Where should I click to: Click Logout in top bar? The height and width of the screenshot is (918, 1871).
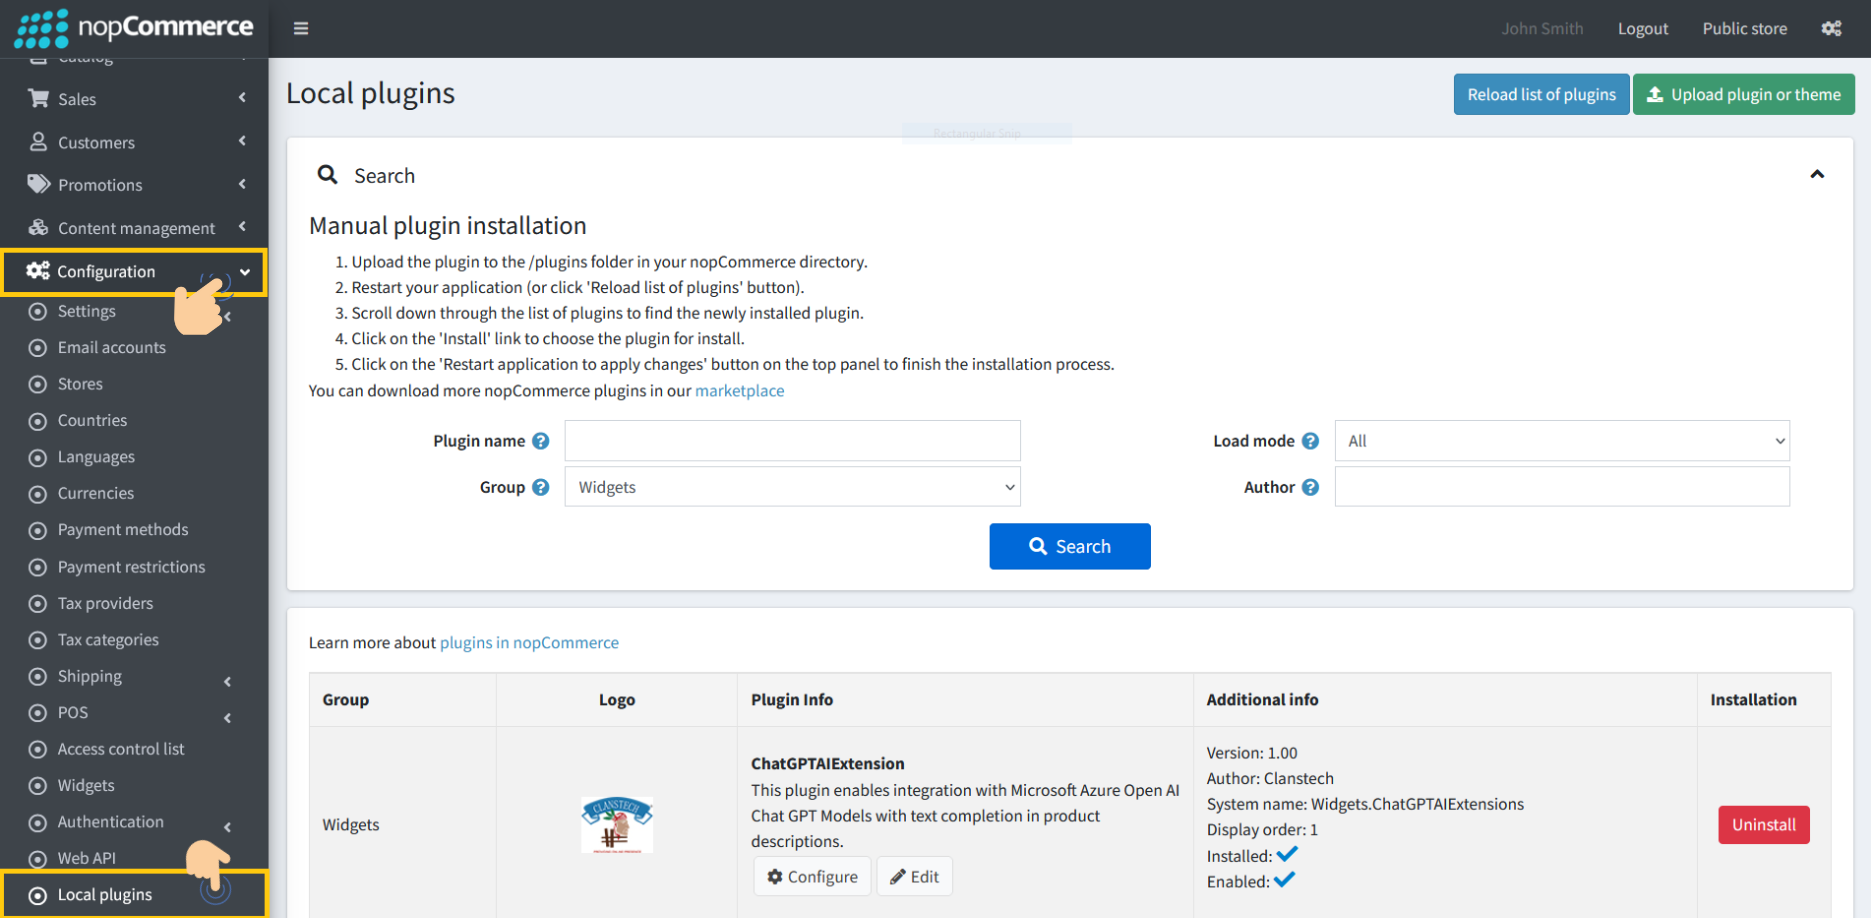coord(1643,28)
